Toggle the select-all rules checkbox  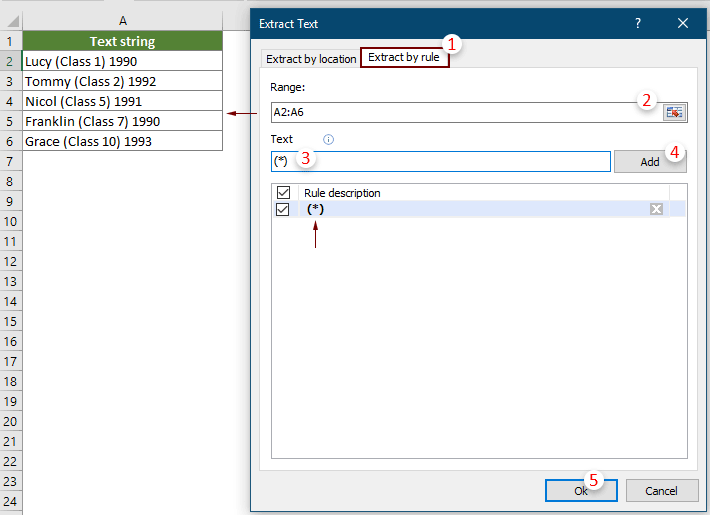click(x=283, y=192)
